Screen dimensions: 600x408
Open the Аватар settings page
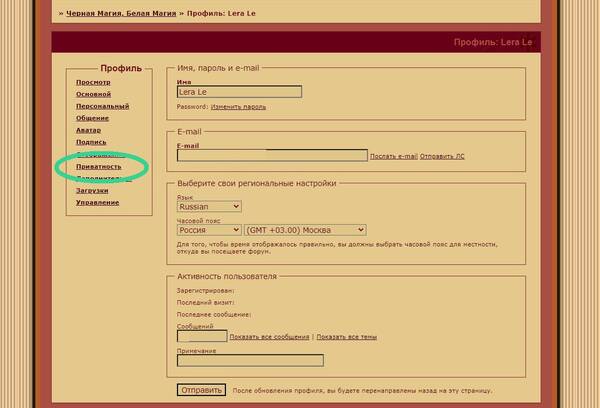[88, 130]
